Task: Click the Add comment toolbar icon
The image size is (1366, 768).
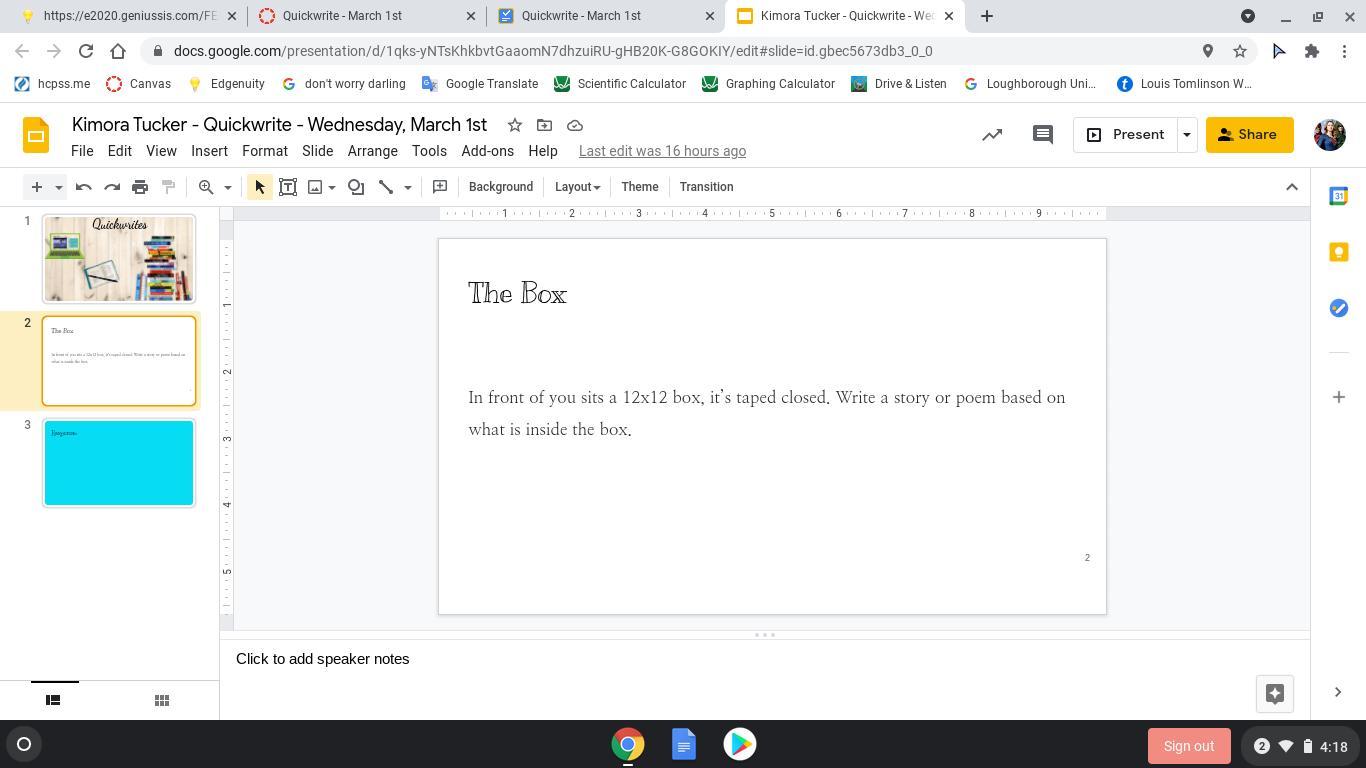Action: tap(439, 187)
